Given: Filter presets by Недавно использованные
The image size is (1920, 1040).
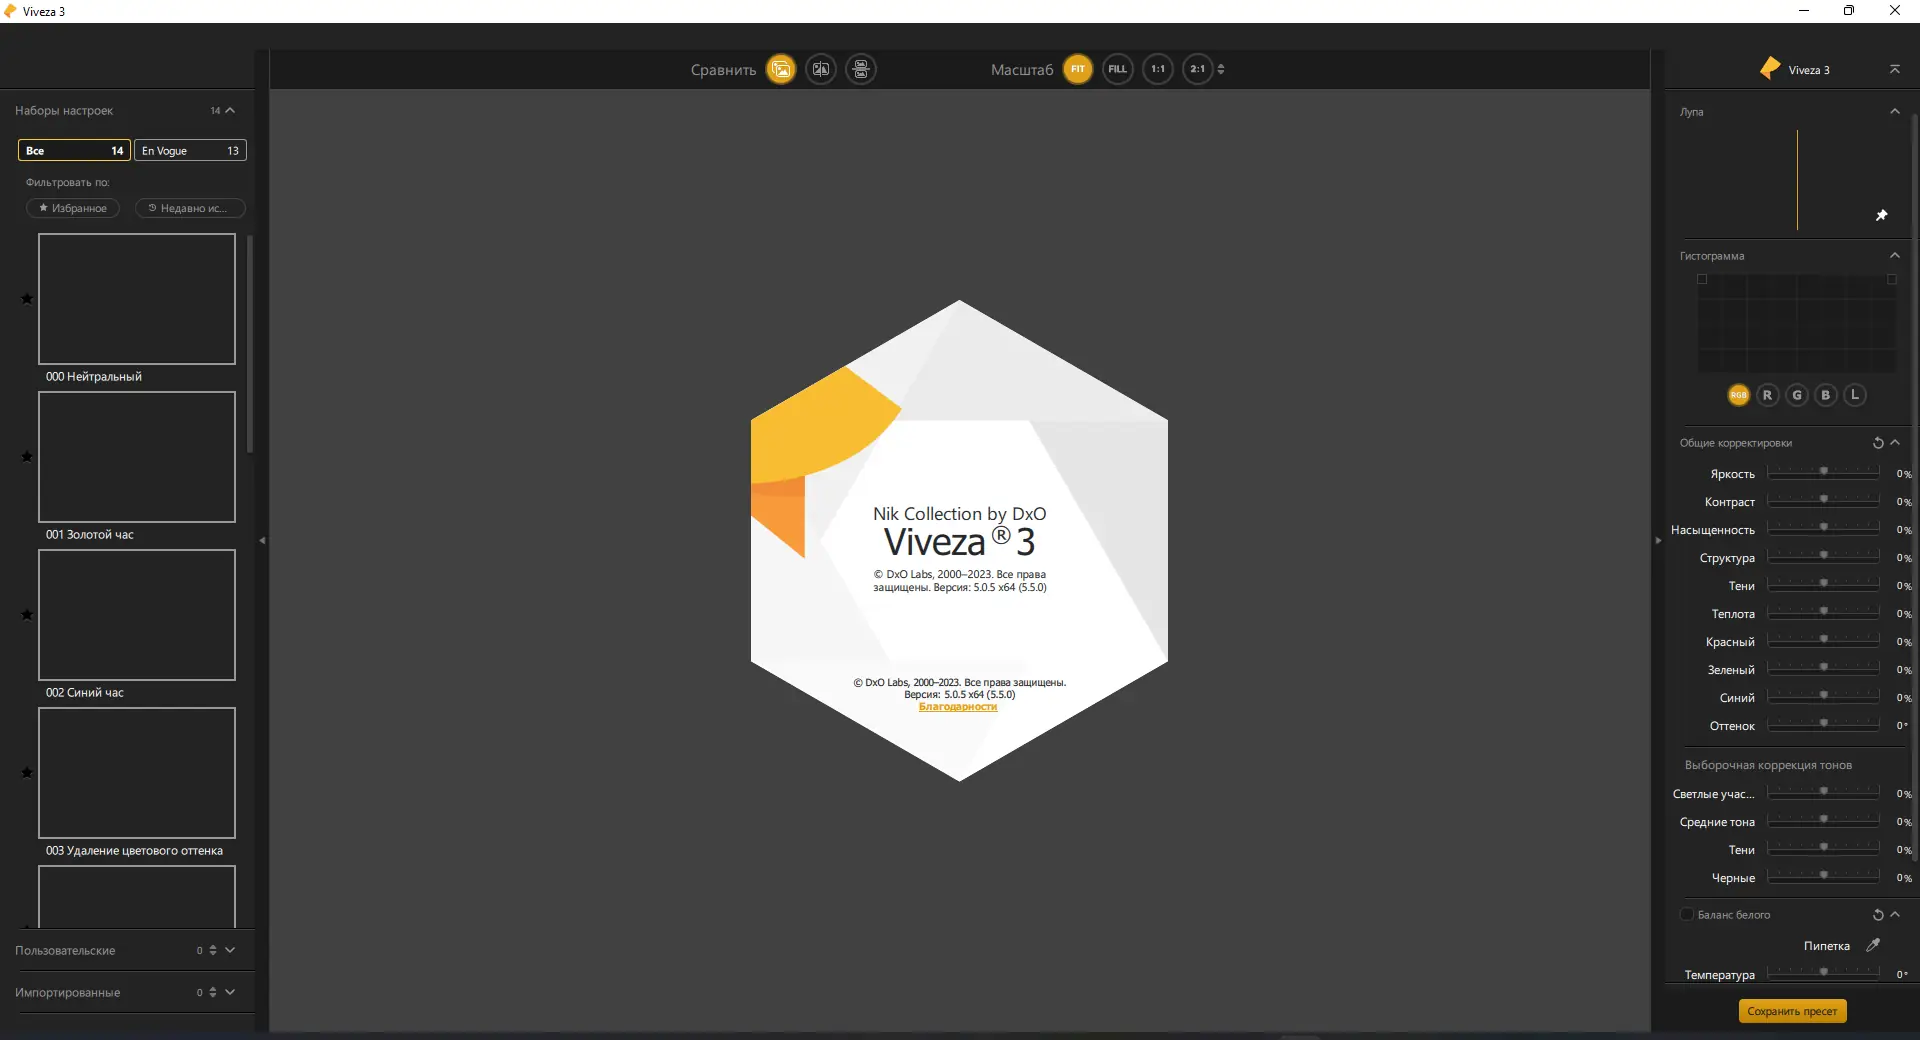Looking at the screenshot, I should (190, 208).
